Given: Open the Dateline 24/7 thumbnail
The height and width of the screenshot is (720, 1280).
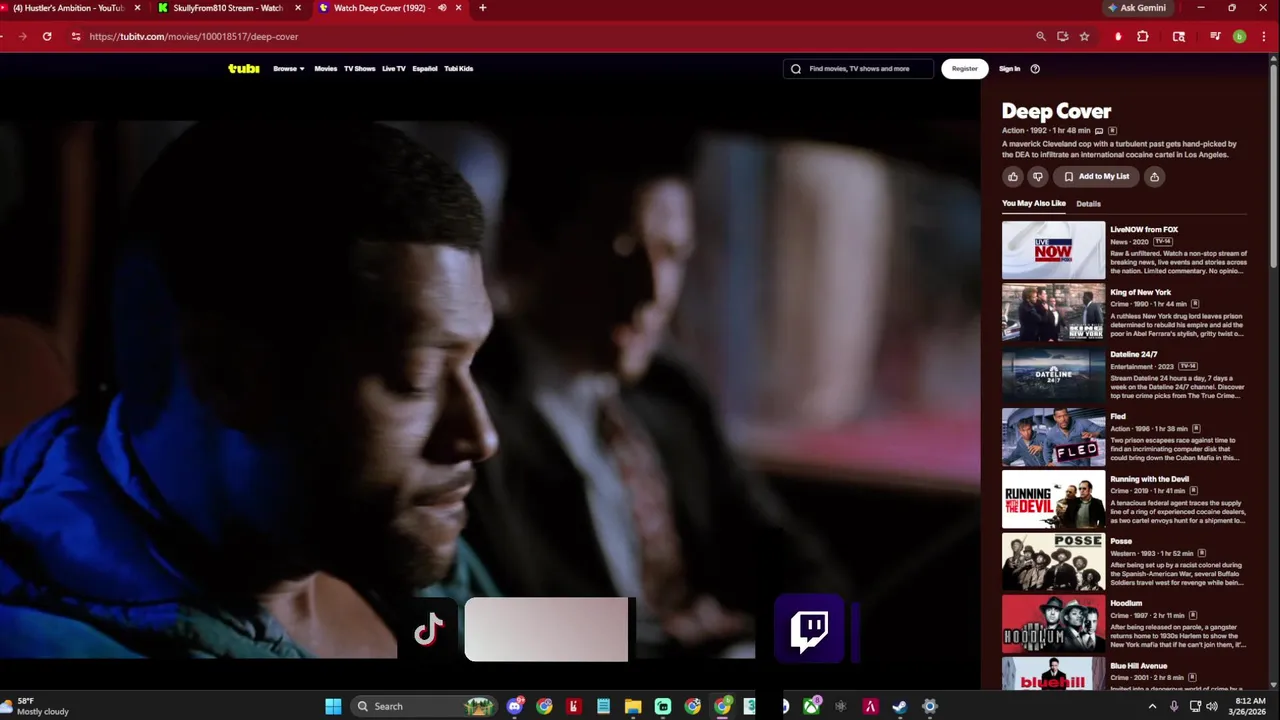Looking at the screenshot, I should 1054,375.
